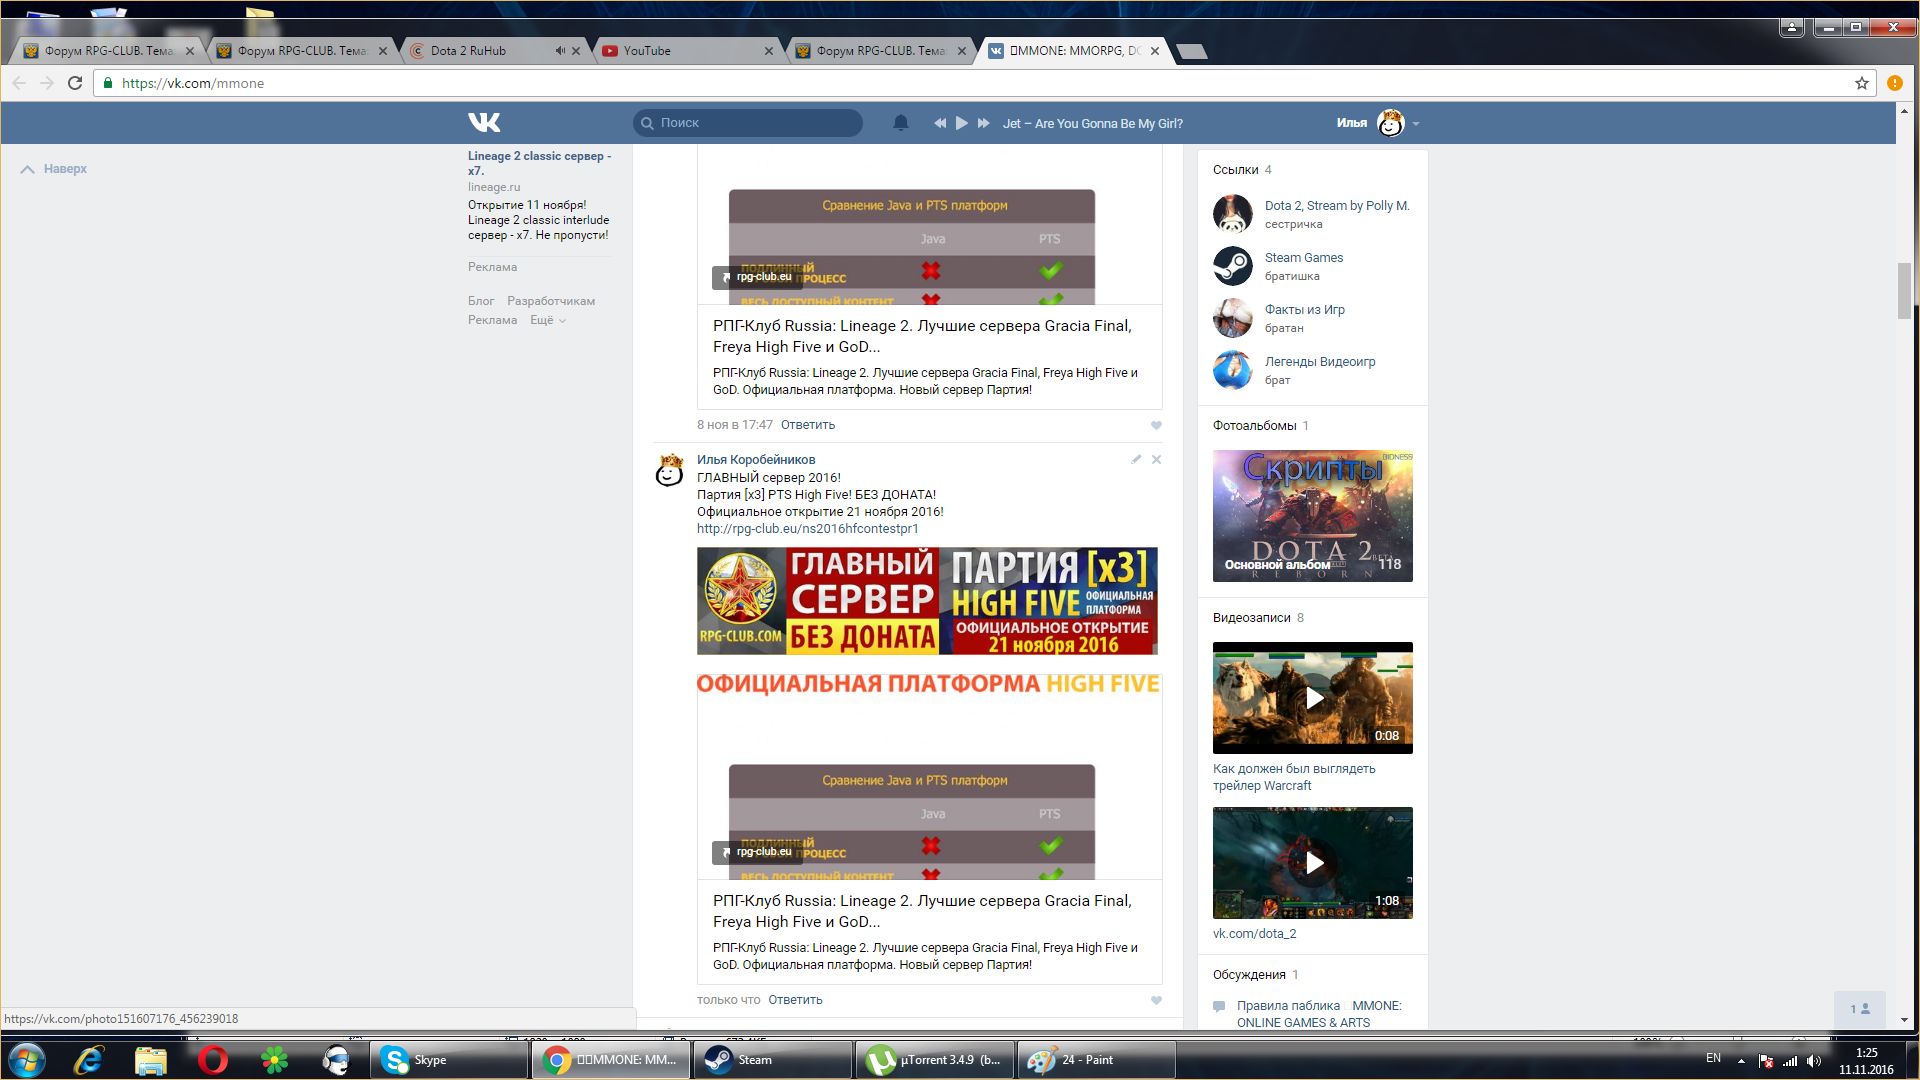Delete Илья Коробейников's post with X icon

[1156, 460]
